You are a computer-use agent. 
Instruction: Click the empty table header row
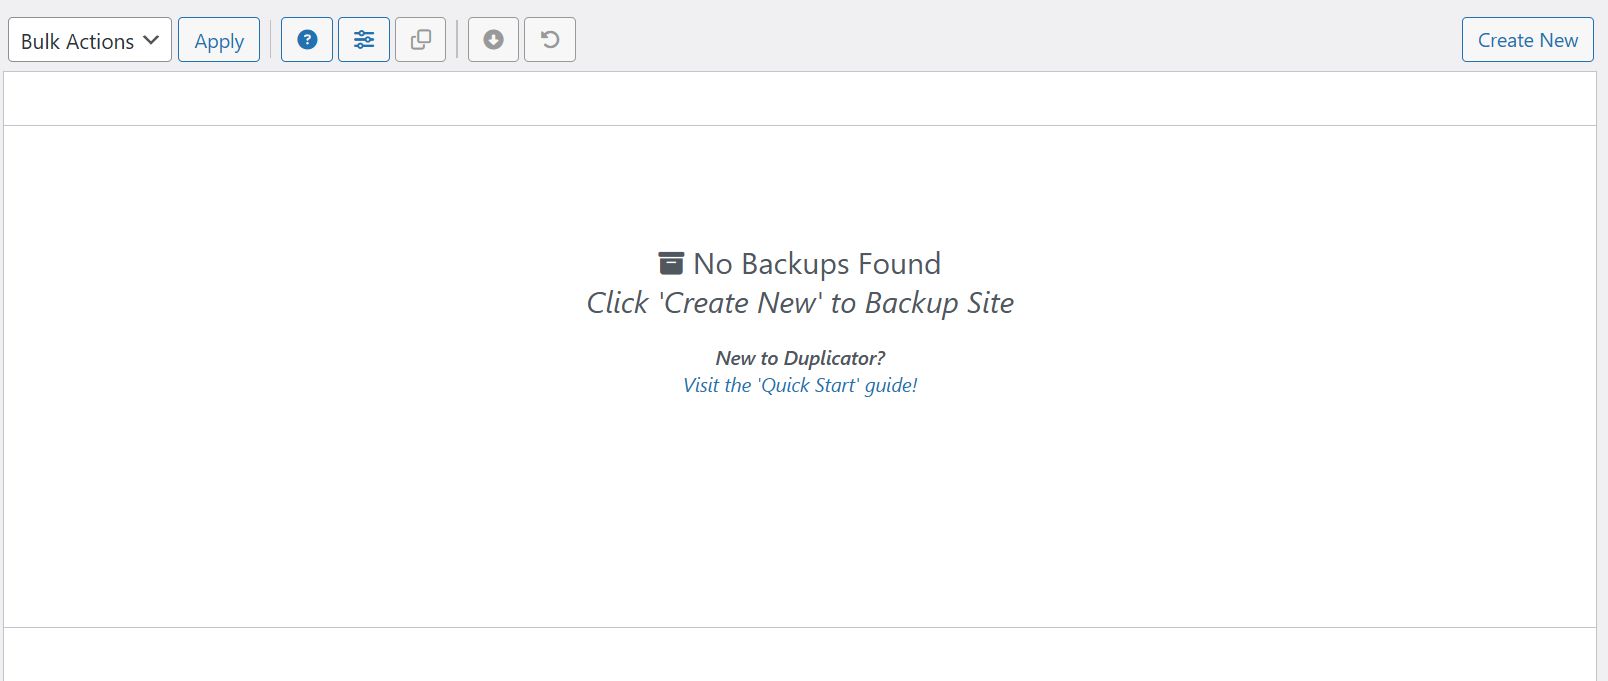click(x=800, y=99)
